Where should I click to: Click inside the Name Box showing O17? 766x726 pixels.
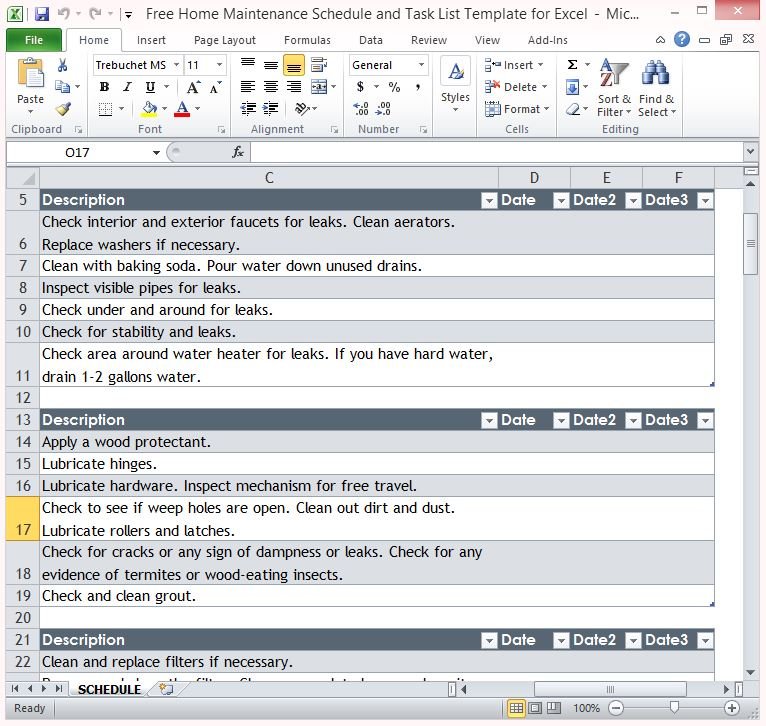(78, 152)
